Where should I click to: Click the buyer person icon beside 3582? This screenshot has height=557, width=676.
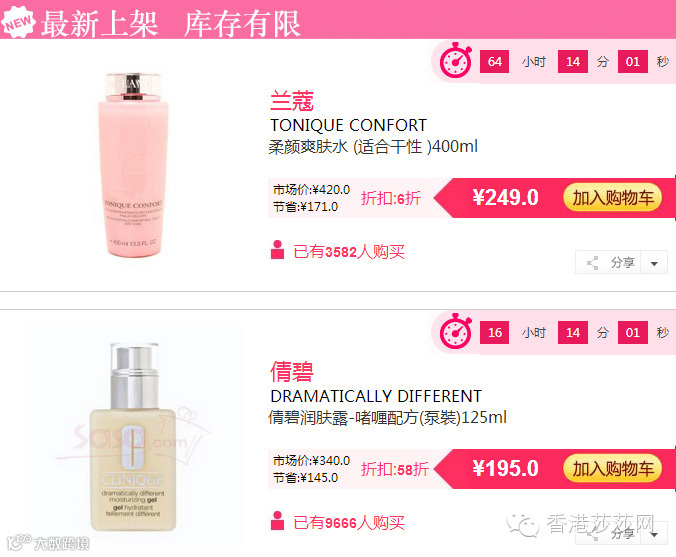pyautogui.click(x=277, y=250)
